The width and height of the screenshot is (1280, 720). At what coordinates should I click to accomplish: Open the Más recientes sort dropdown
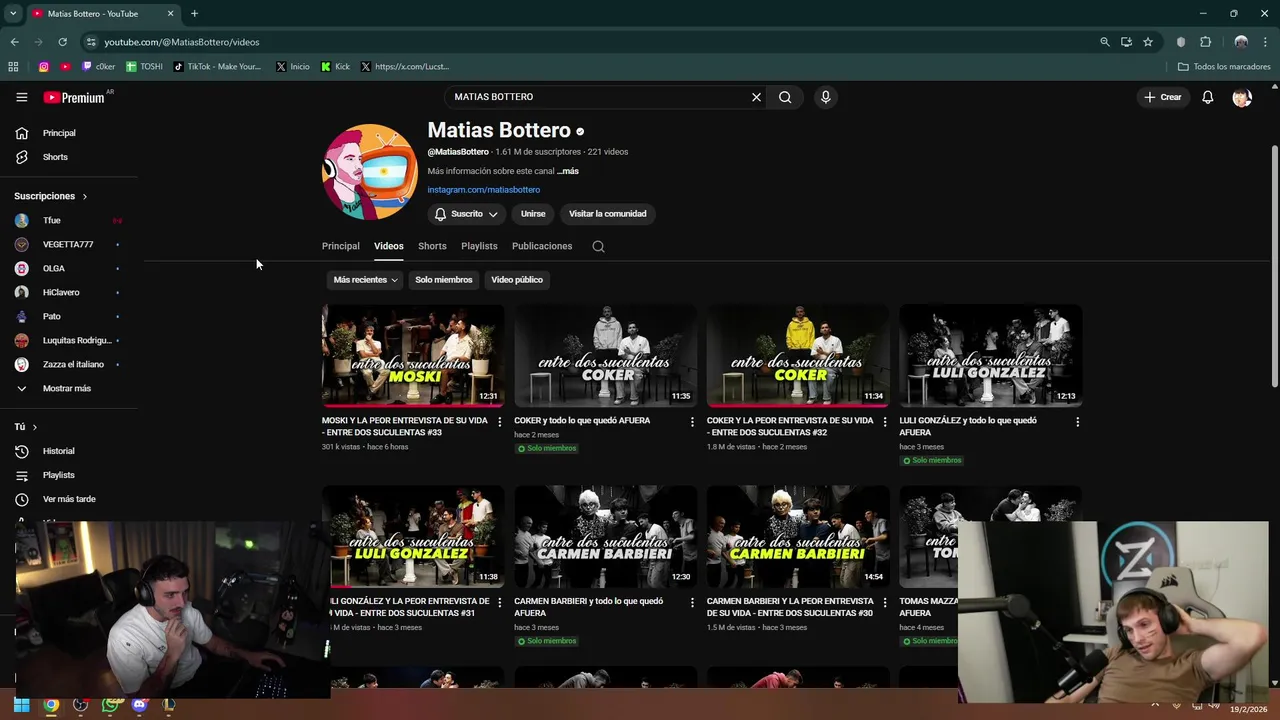click(365, 280)
